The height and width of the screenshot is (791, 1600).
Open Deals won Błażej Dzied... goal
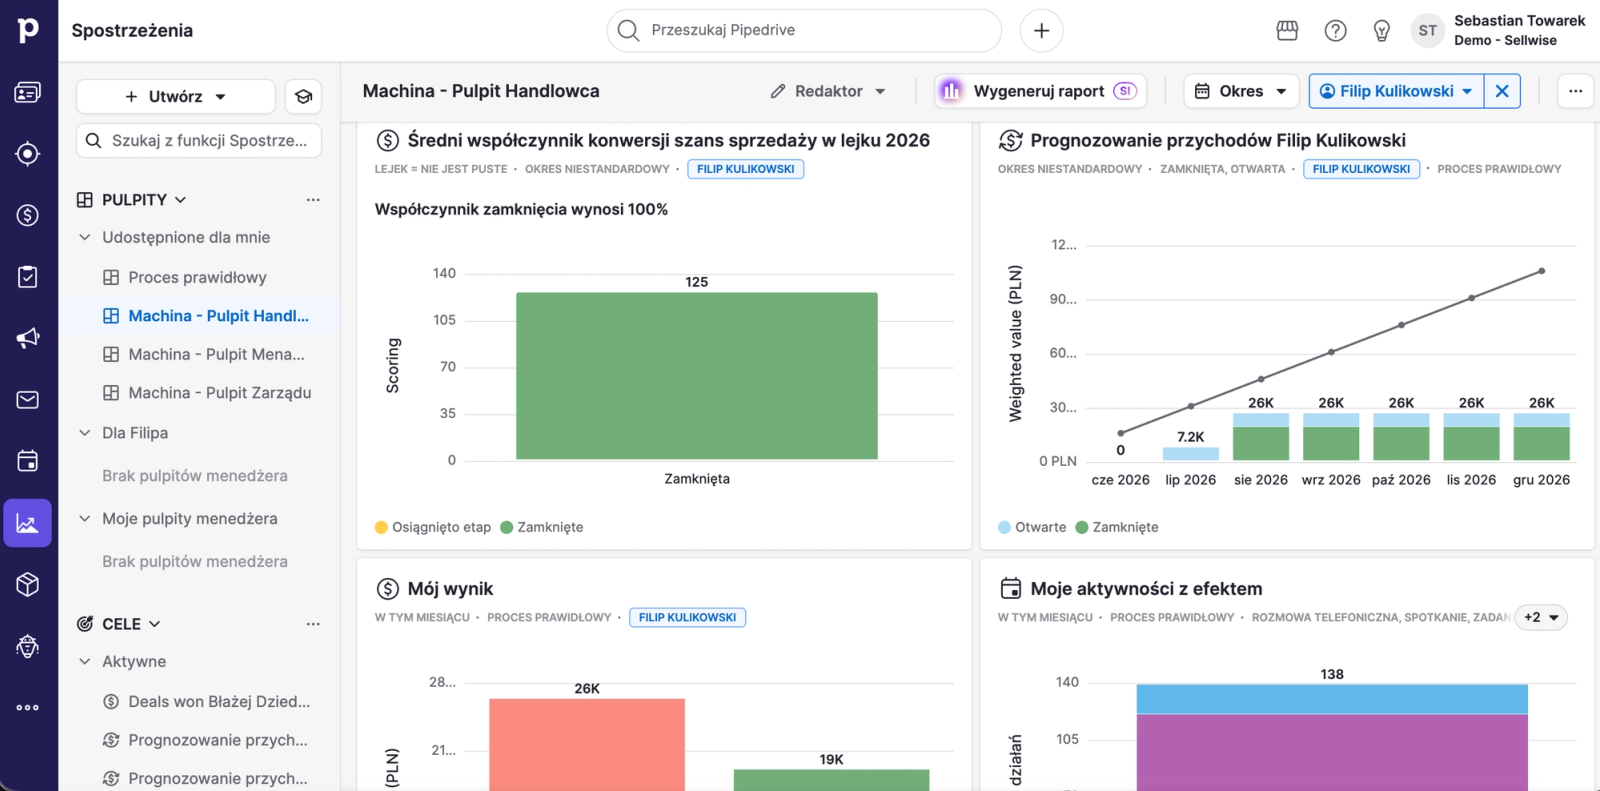(207, 702)
